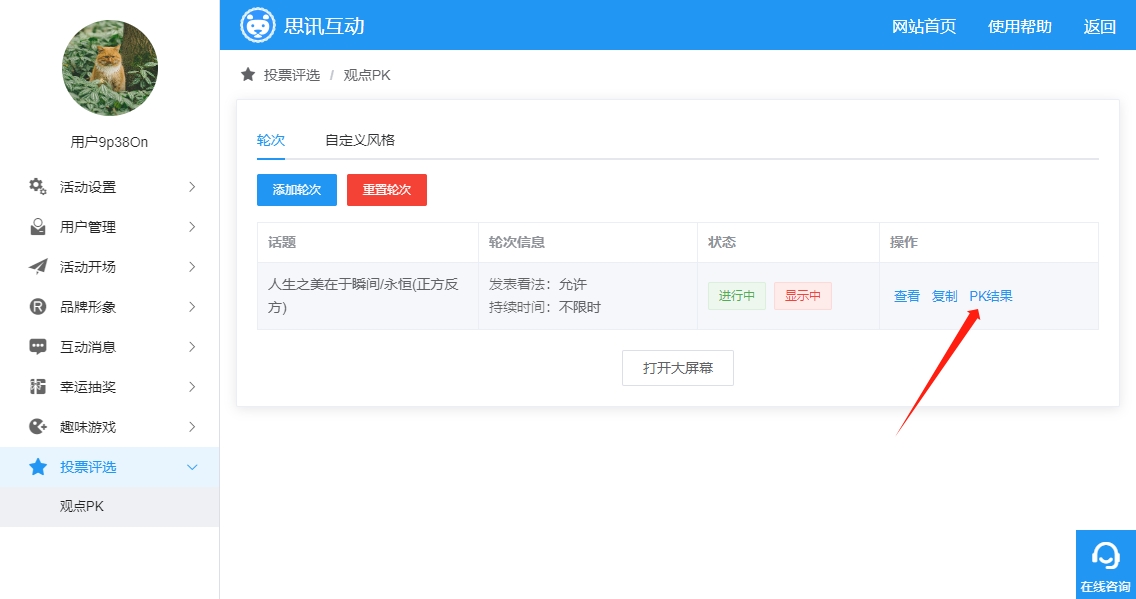Click 持续时间：不限时 text
The width and height of the screenshot is (1136, 599).
[545, 307]
